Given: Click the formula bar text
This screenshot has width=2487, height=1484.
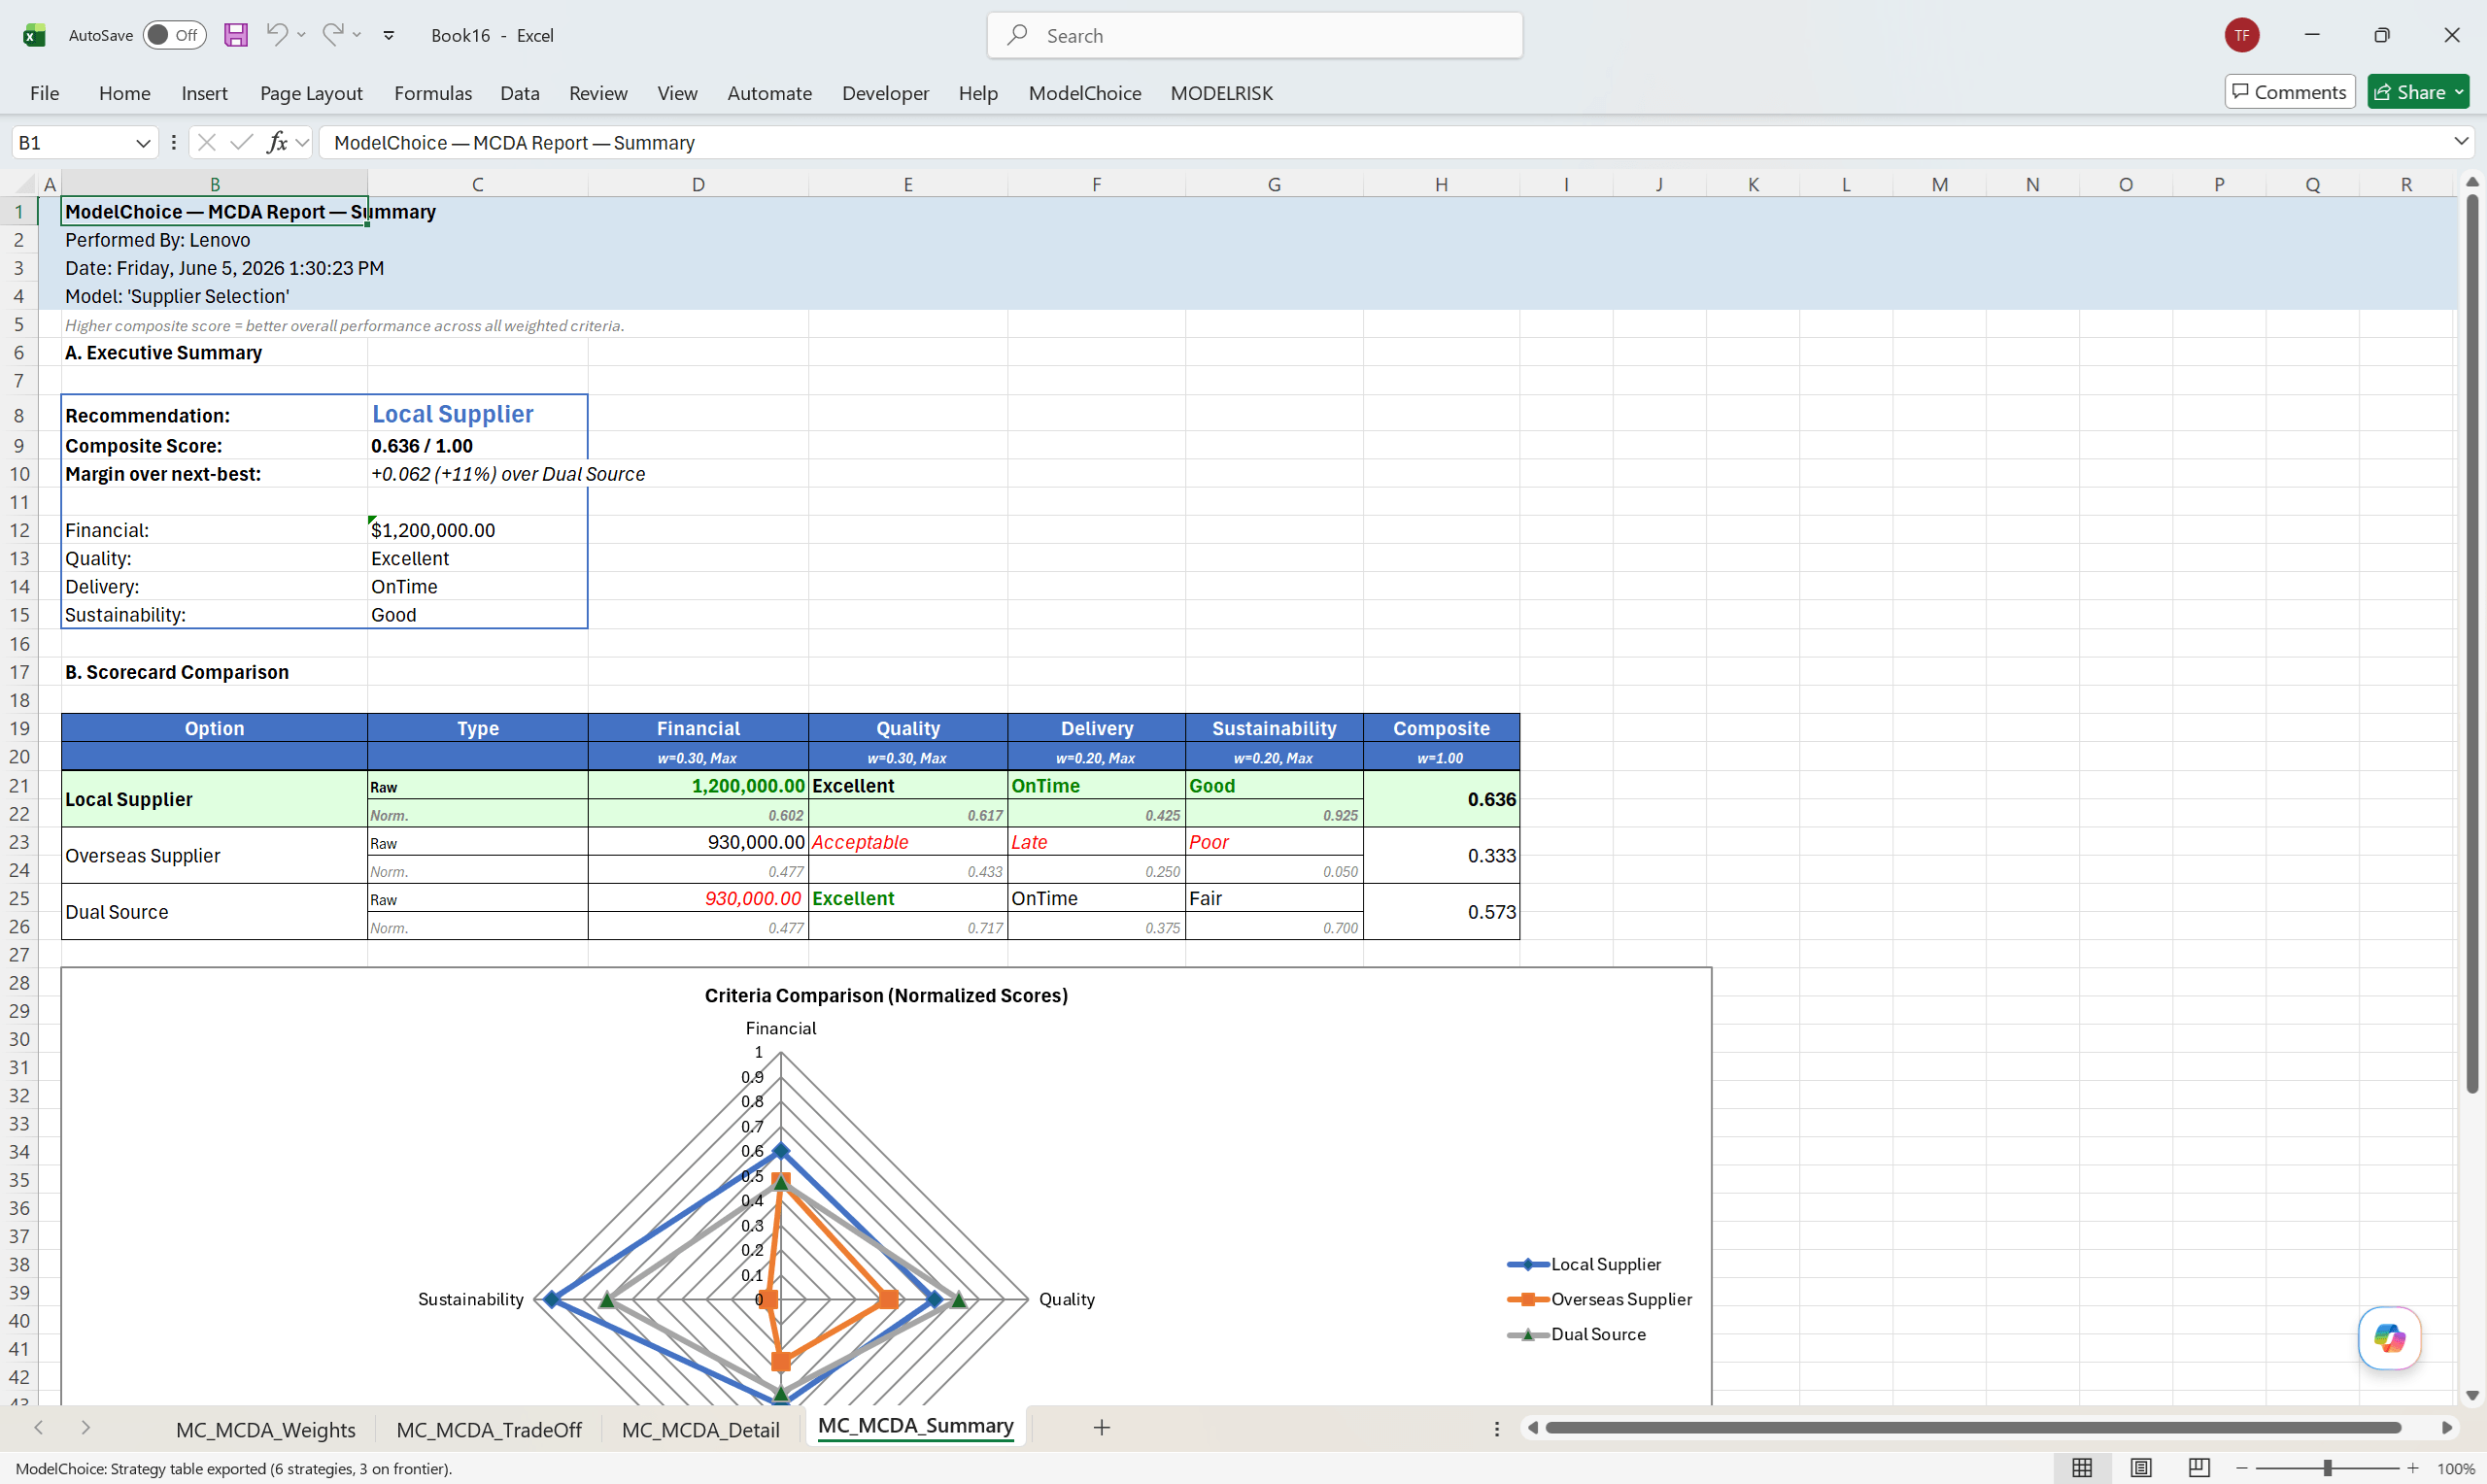Looking at the screenshot, I should (x=514, y=143).
